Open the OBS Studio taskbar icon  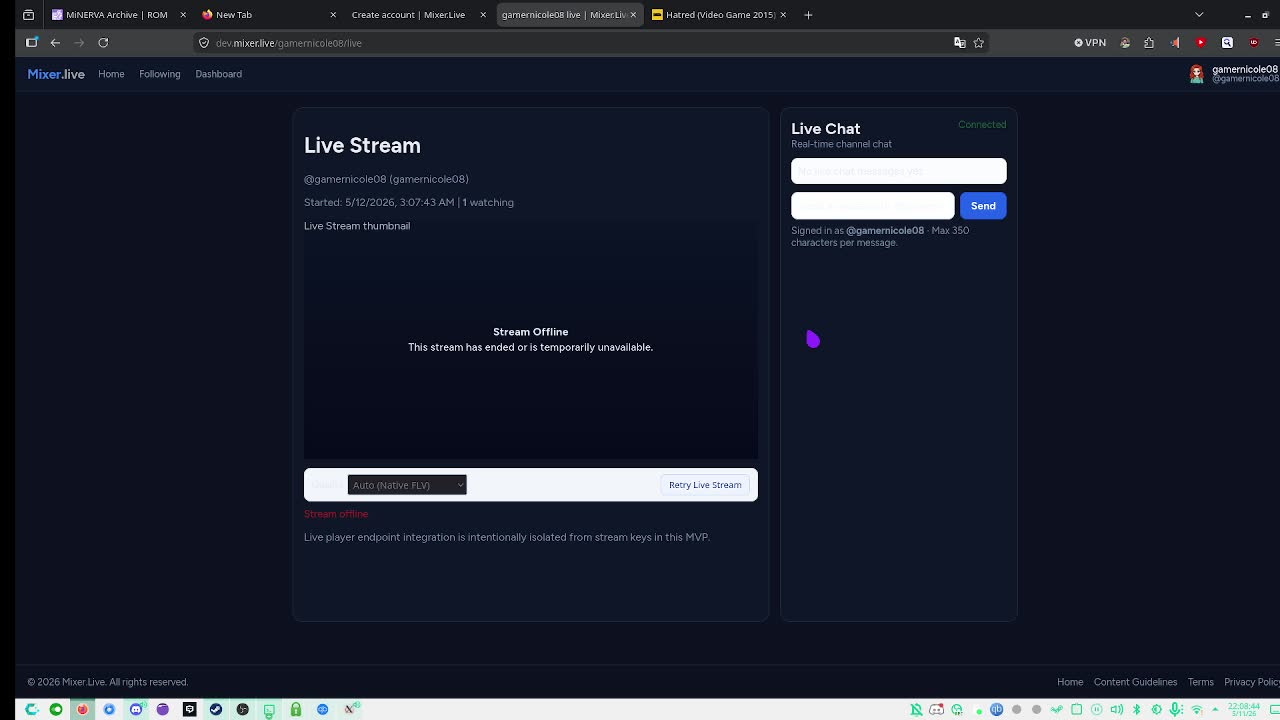coord(243,710)
